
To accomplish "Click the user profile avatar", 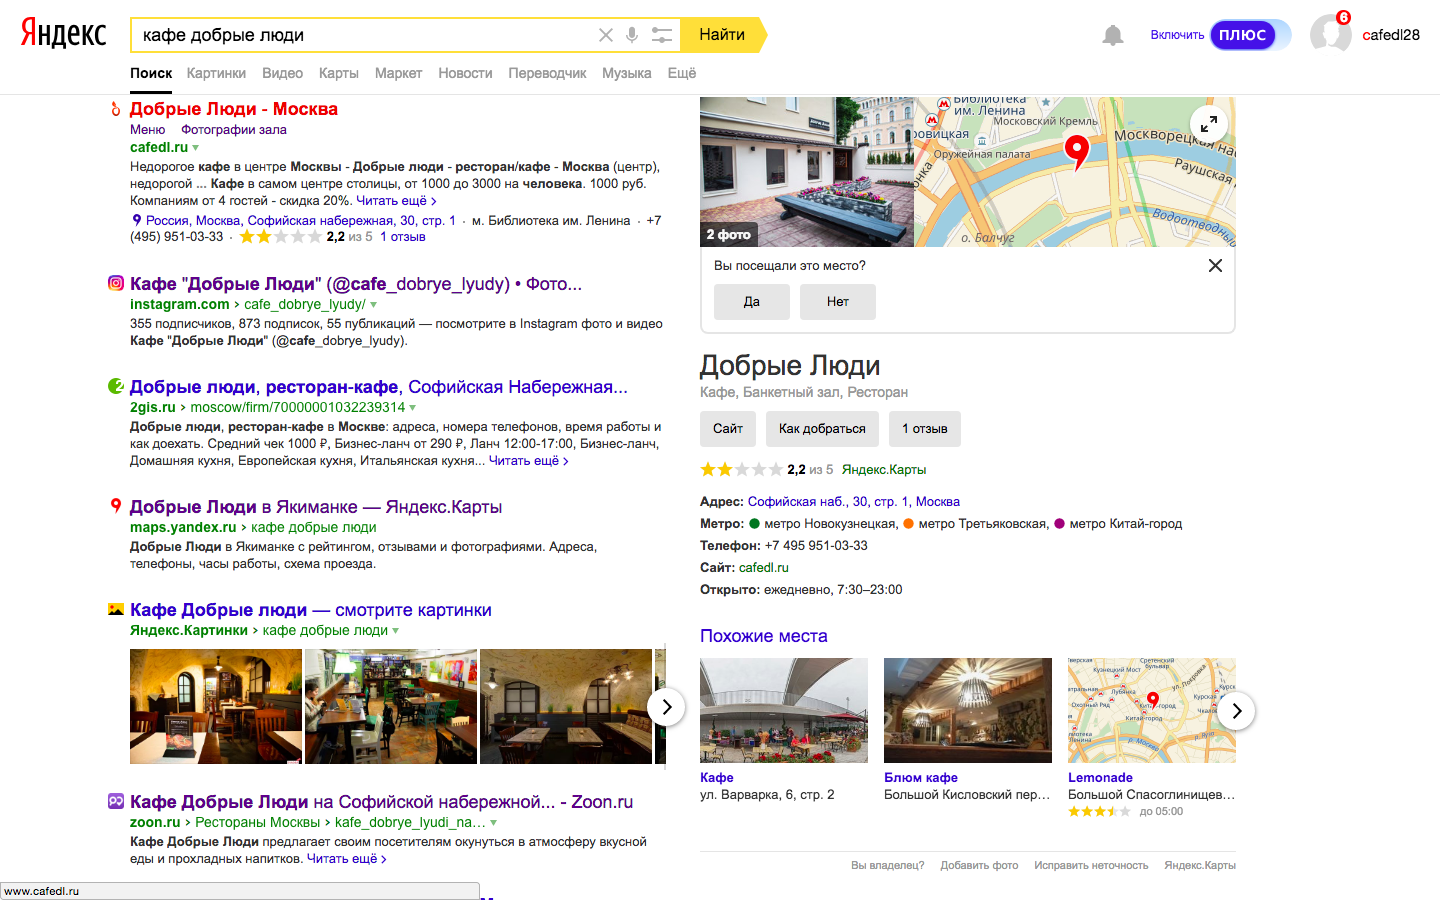I will 1330,34.
